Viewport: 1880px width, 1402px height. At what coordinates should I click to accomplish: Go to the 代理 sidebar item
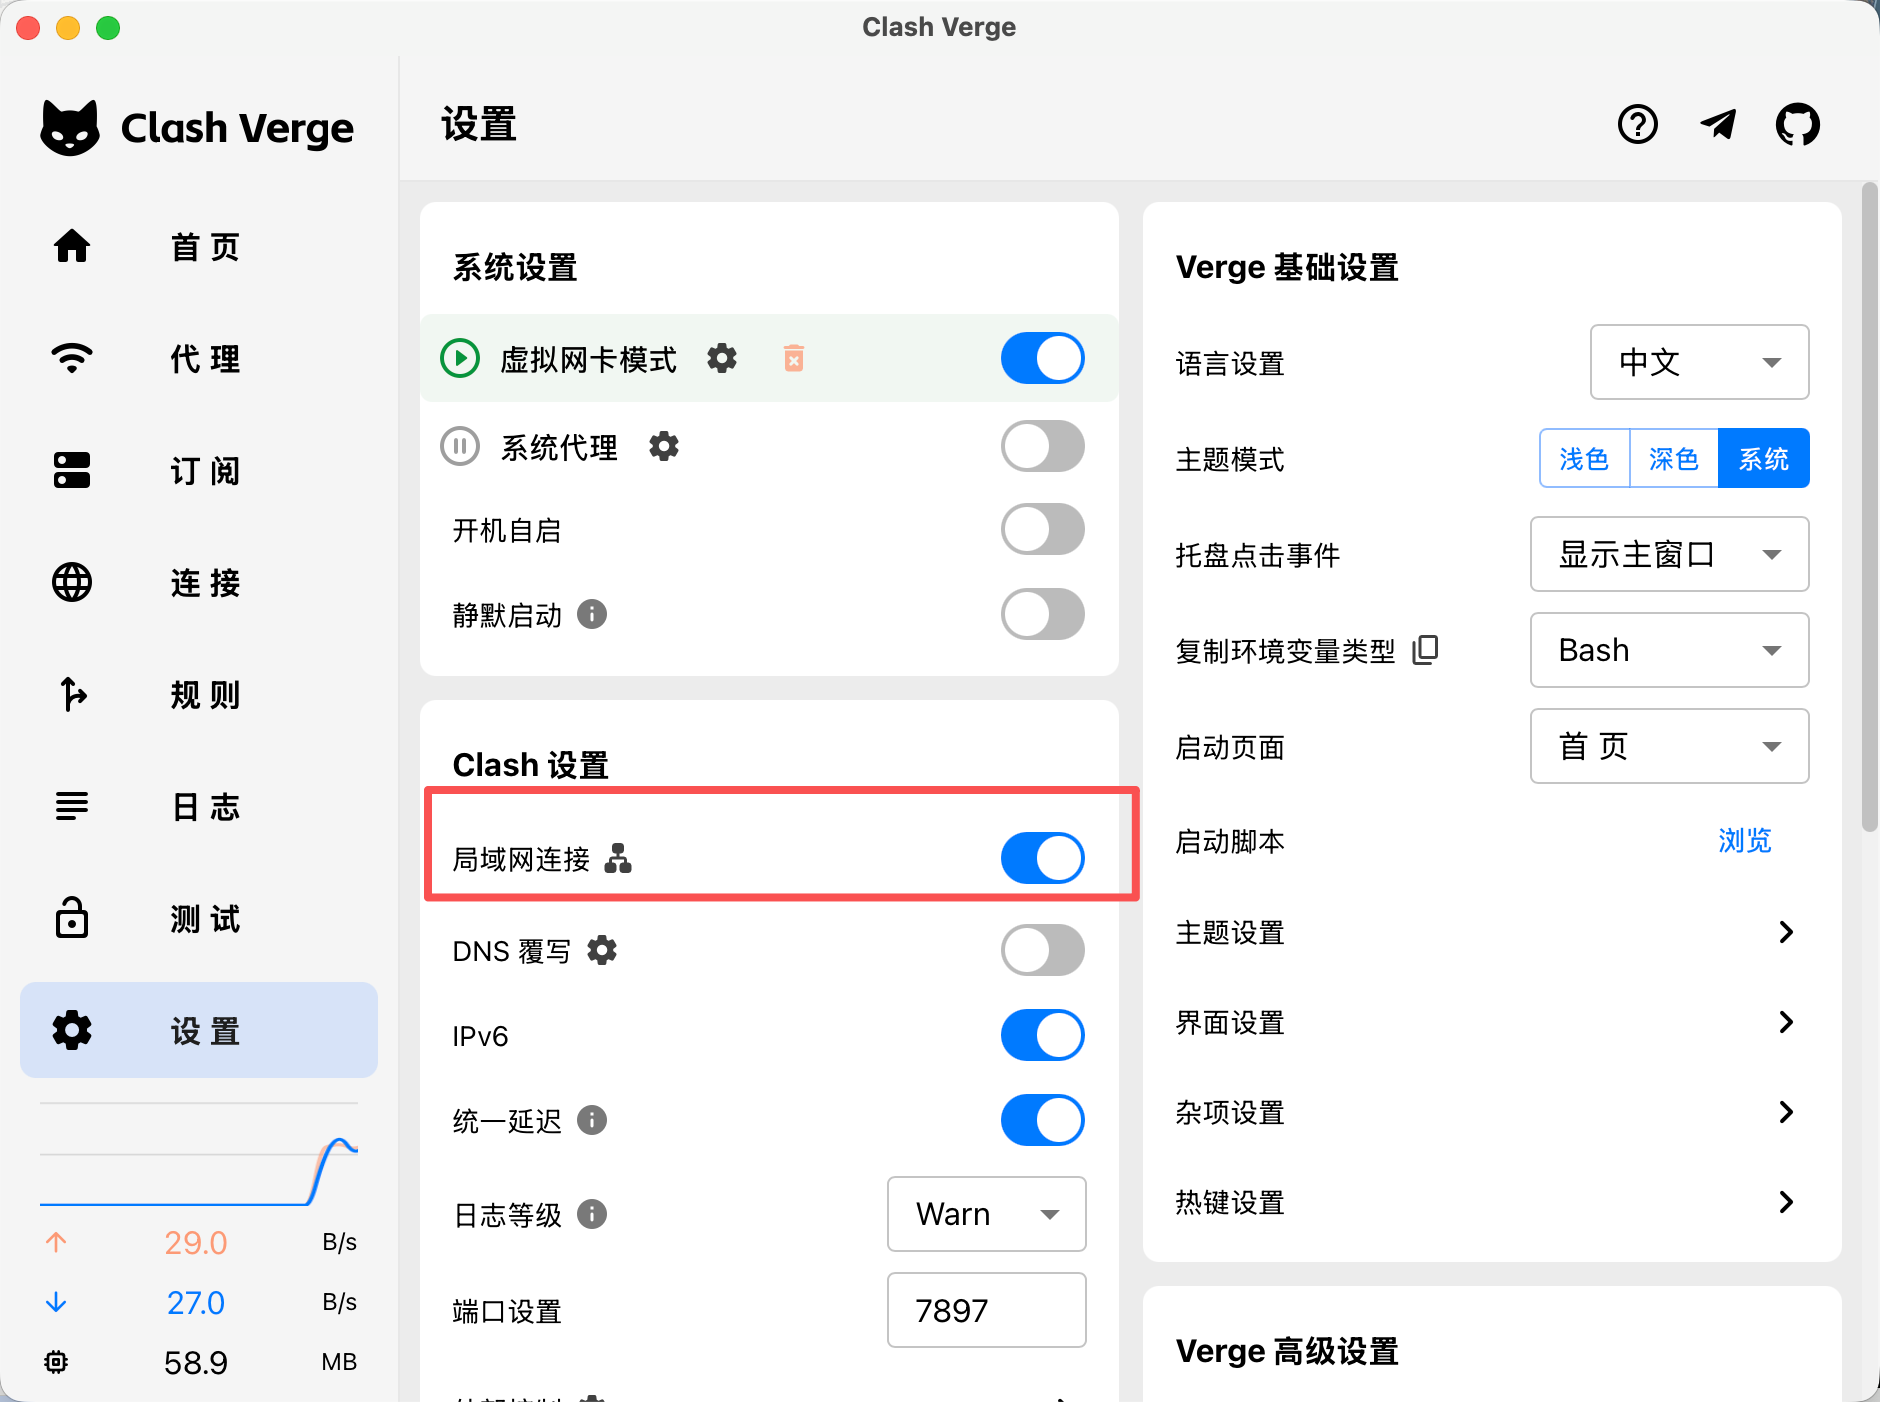click(x=199, y=358)
